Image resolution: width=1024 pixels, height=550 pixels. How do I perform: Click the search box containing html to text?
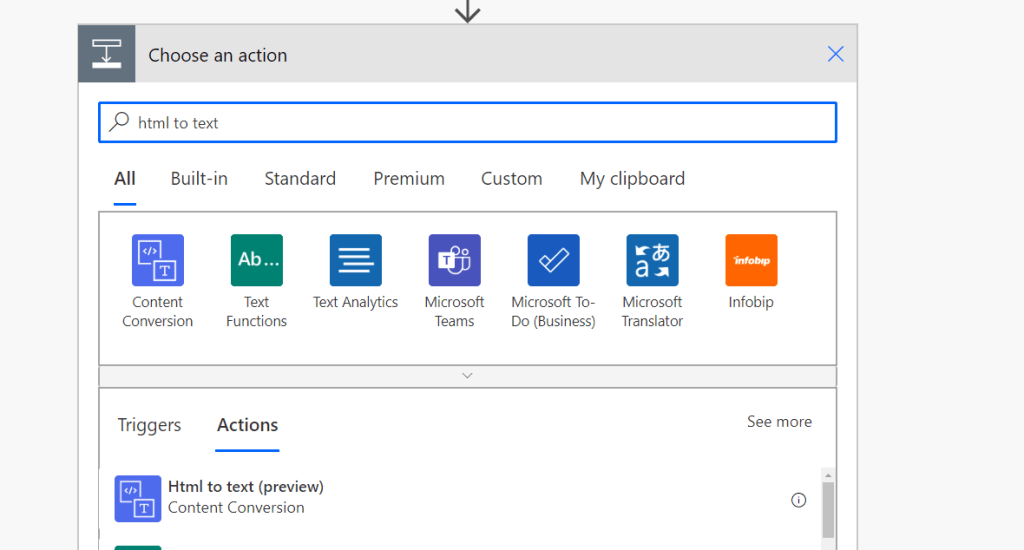pyautogui.click(x=467, y=123)
